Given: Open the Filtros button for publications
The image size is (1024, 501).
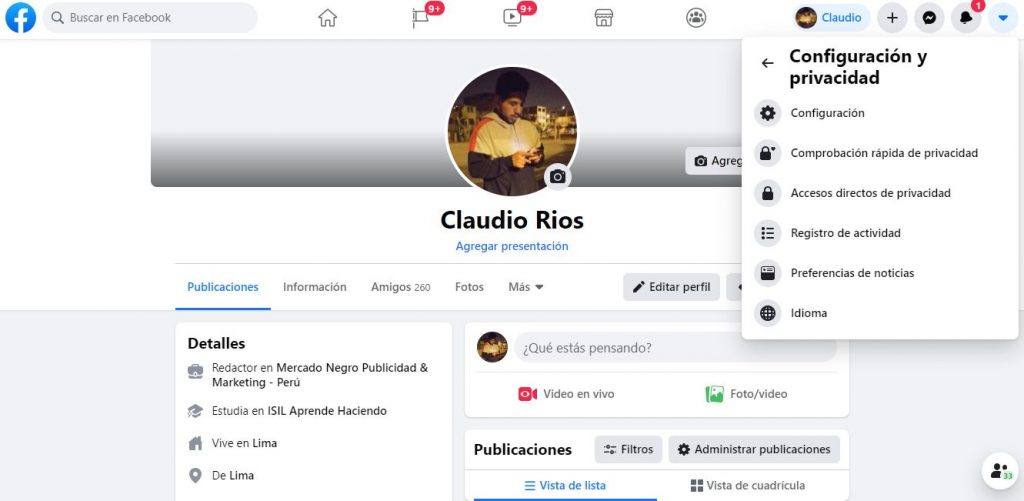Looking at the screenshot, I should point(628,449).
